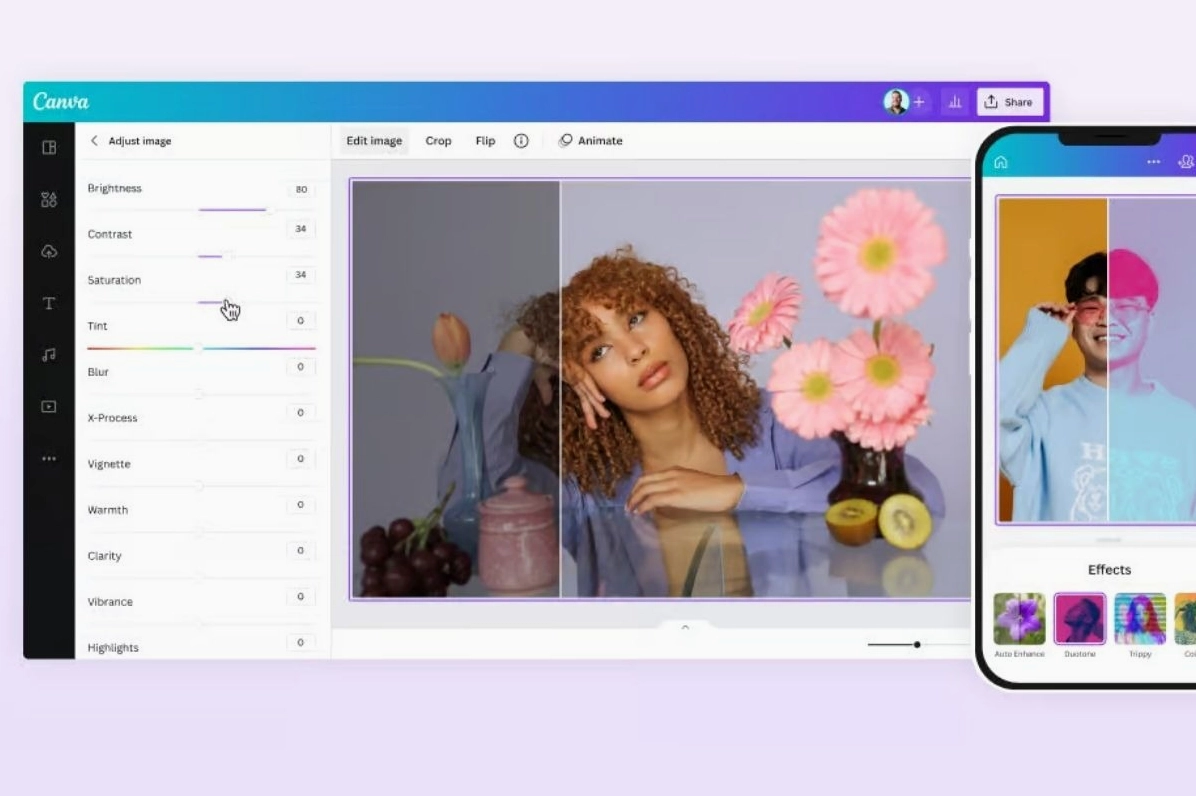This screenshot has height=796, width=1196.
Task: Click the Brightness value field
Action: (x=300, y=190)
